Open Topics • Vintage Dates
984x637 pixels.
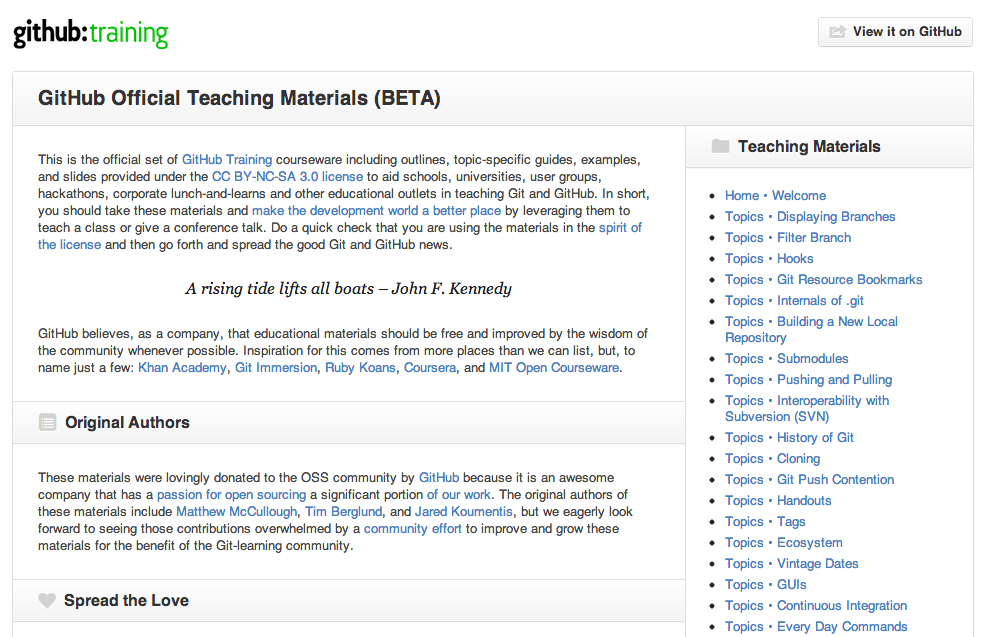point(792,564)
